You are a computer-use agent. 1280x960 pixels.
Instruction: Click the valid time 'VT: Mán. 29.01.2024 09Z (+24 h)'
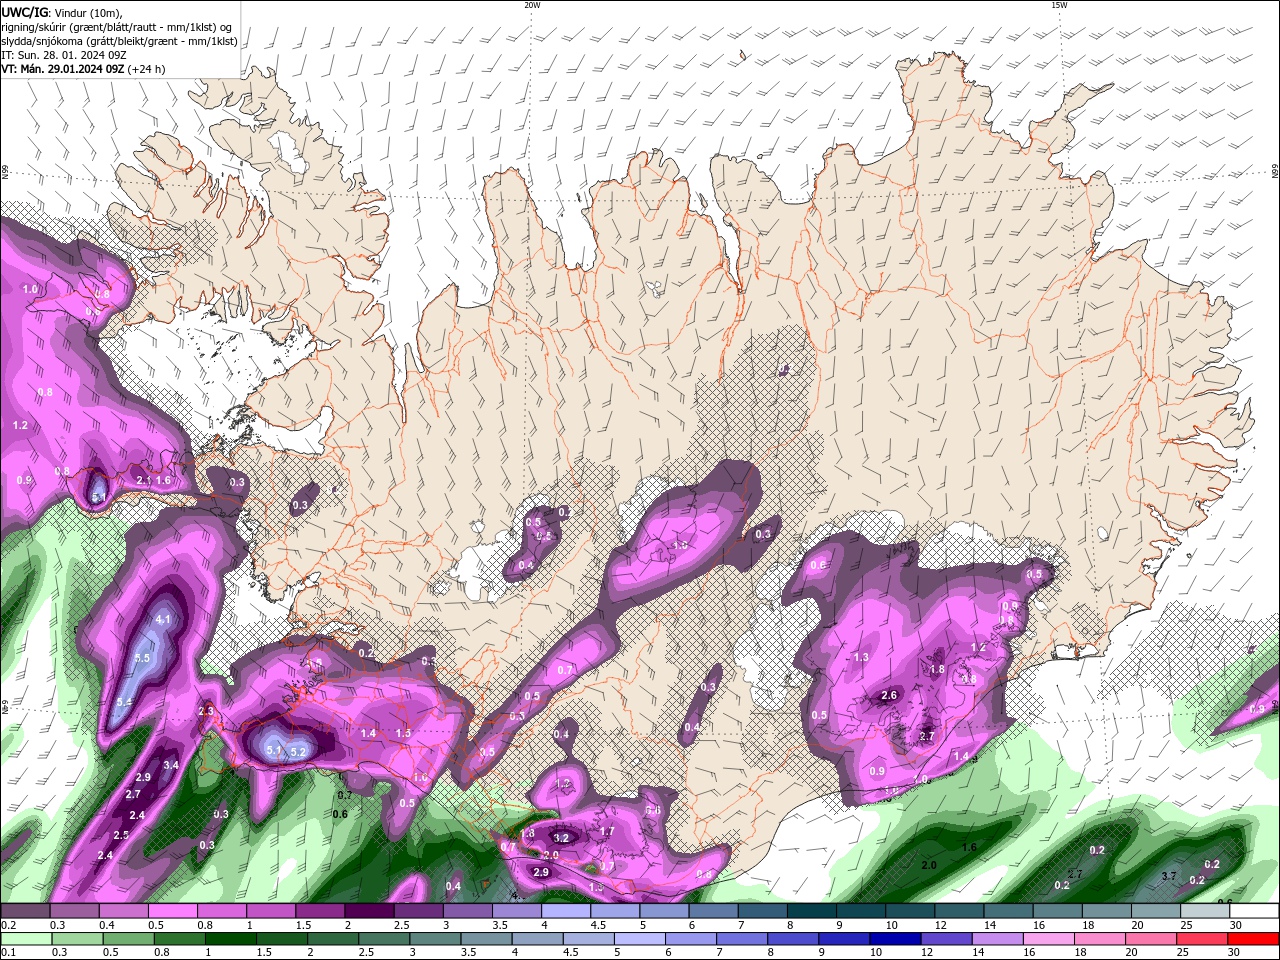click(x=83, y=69)
